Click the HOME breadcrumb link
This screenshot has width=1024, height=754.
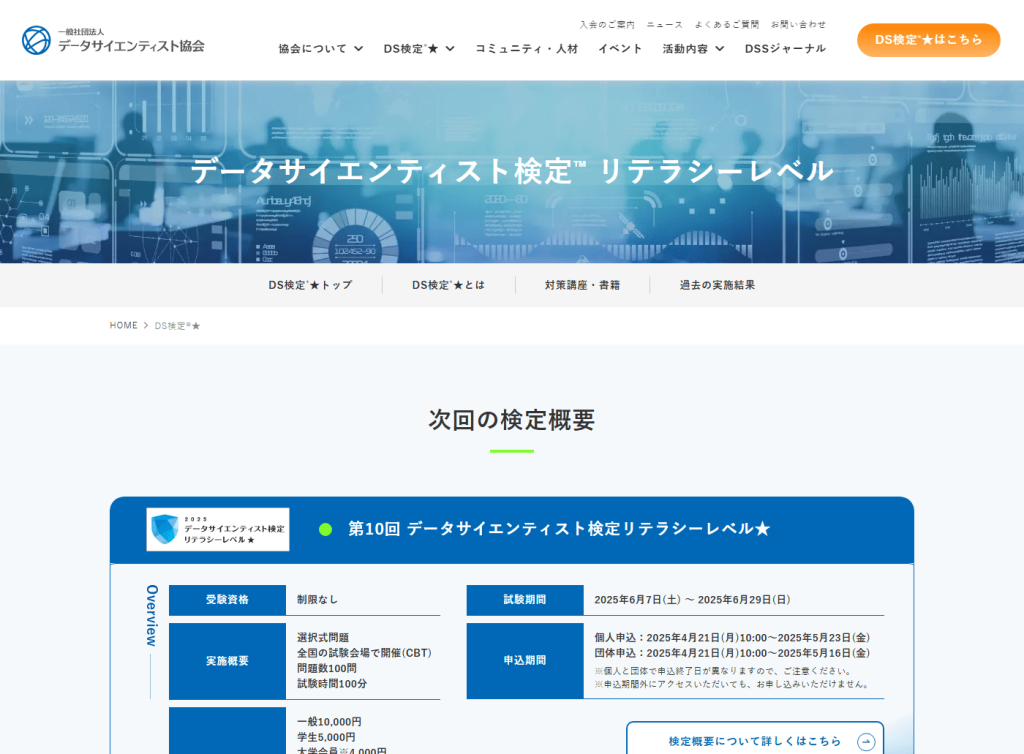tap(123, 325)
